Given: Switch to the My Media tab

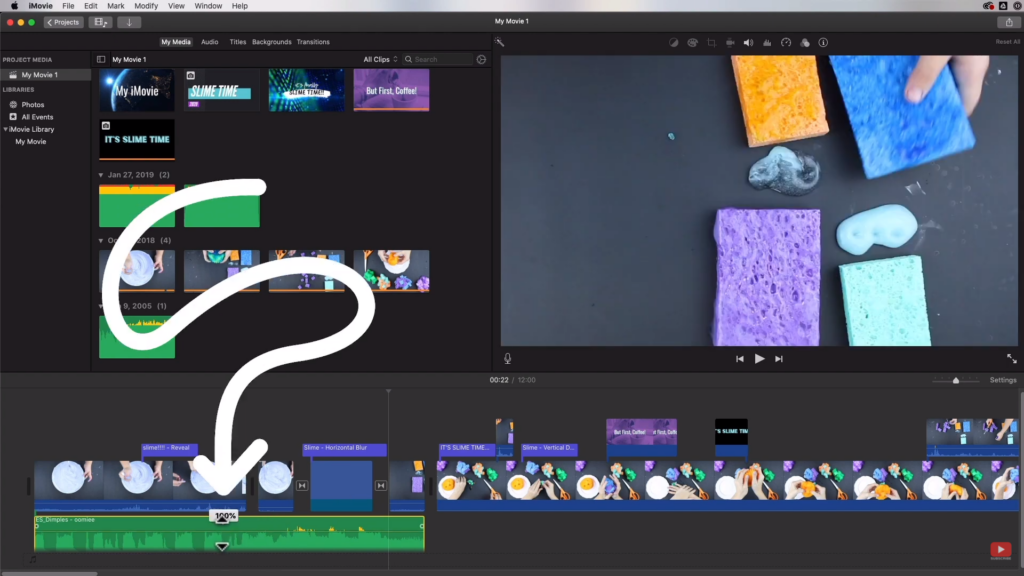Looking at the screenshot, I should click(176, 42).
